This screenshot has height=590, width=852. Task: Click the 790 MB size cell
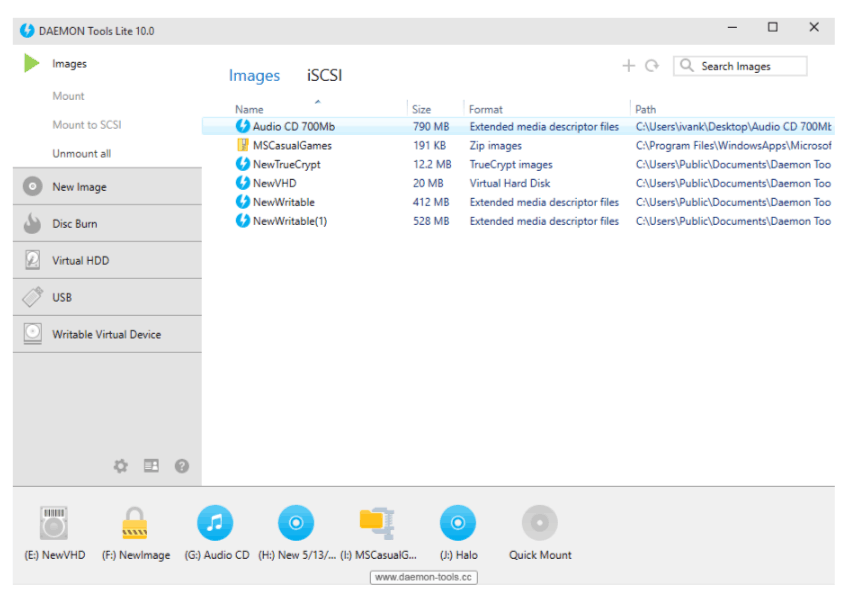431,127
